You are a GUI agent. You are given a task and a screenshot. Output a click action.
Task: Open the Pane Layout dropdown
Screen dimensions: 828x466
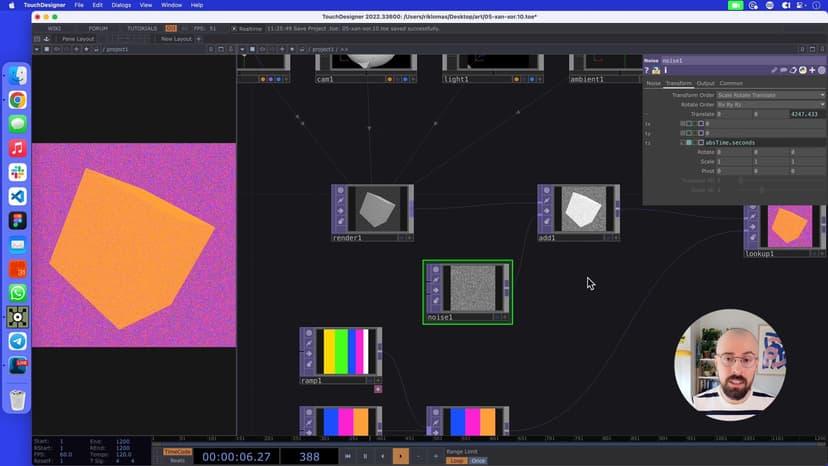[x=78, y=39]
